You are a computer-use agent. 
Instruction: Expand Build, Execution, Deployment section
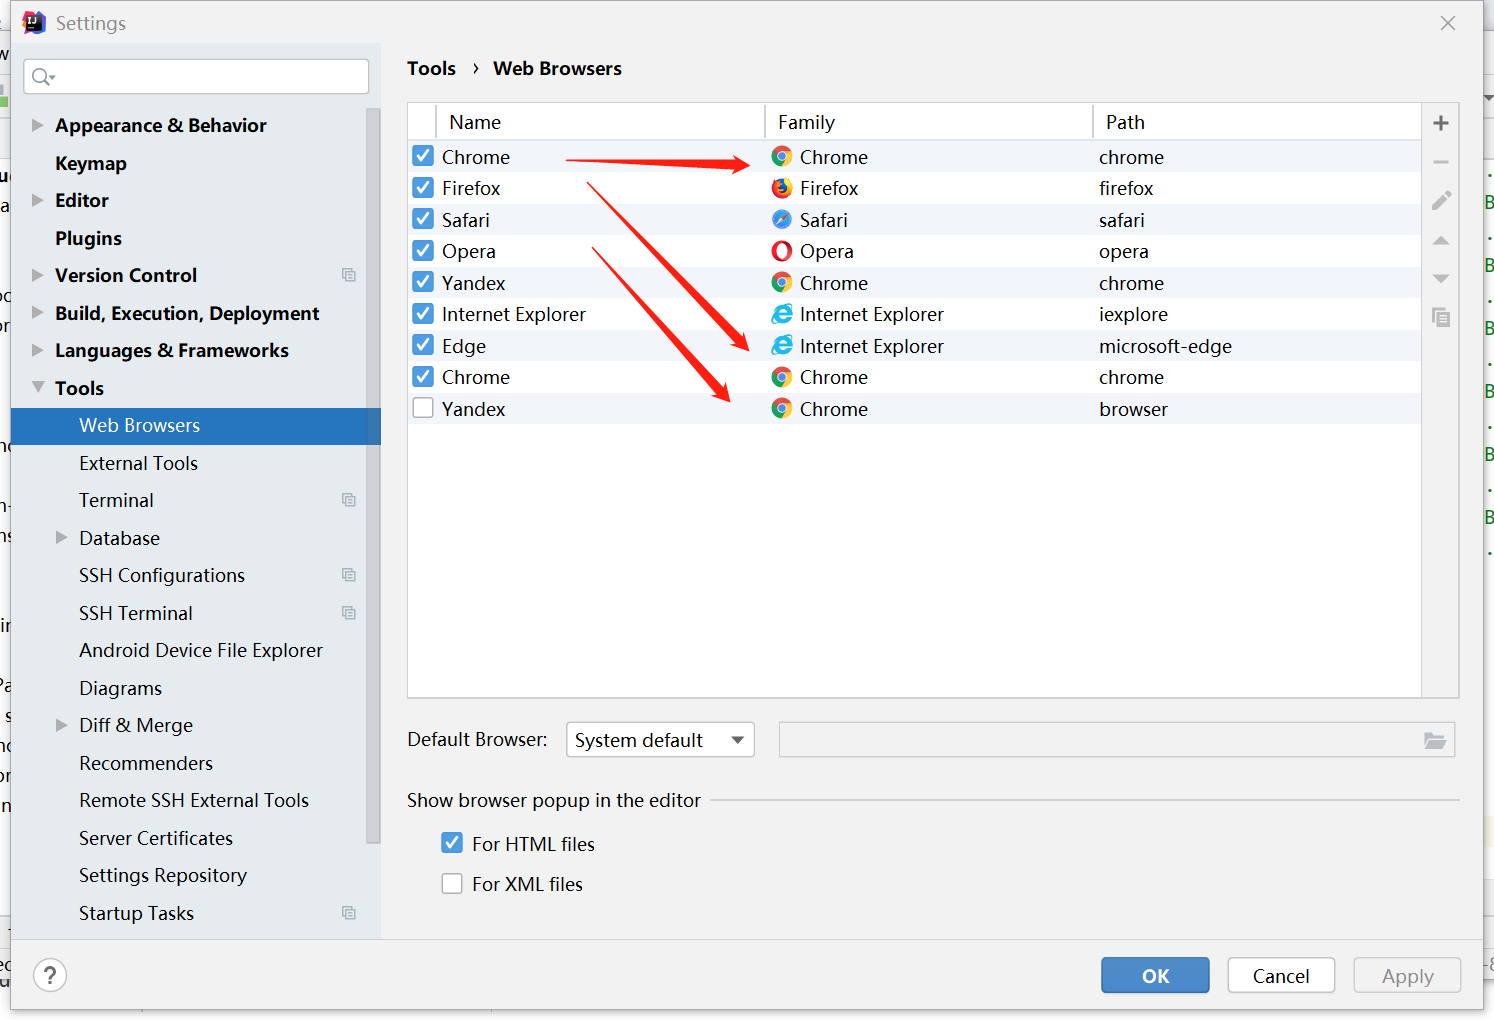coord(37,313)
